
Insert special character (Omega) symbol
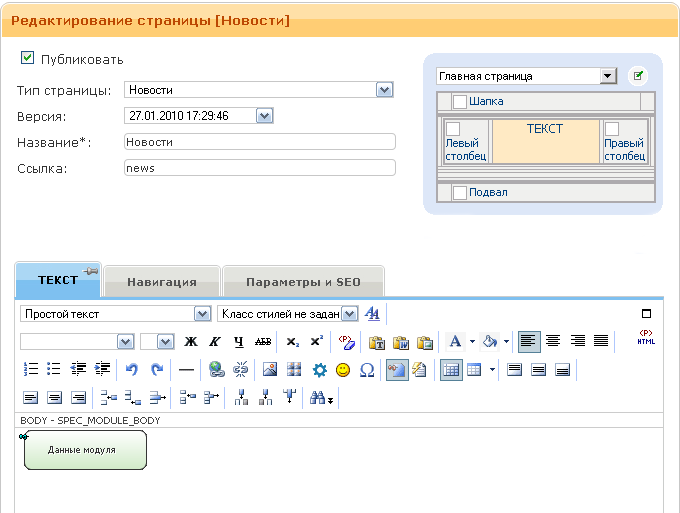[367, 369]
